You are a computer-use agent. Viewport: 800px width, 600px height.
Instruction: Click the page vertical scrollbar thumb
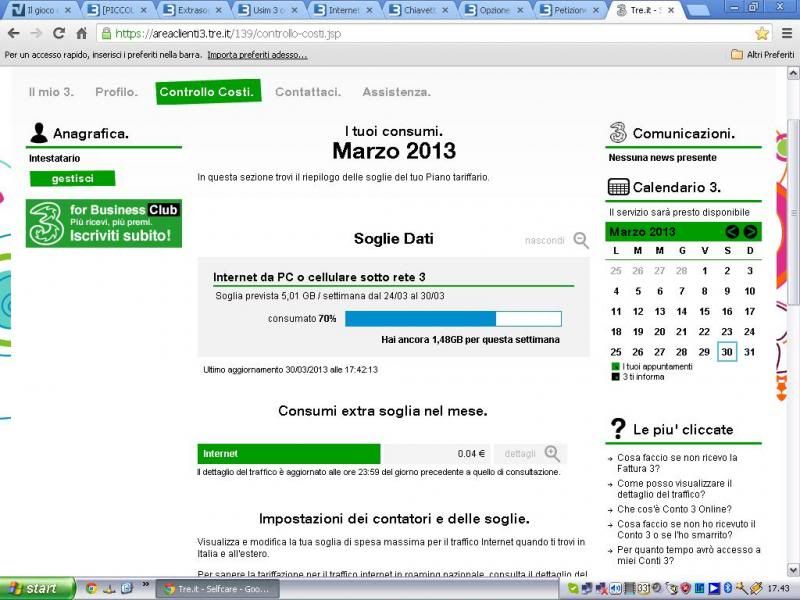tap(793, 212)
